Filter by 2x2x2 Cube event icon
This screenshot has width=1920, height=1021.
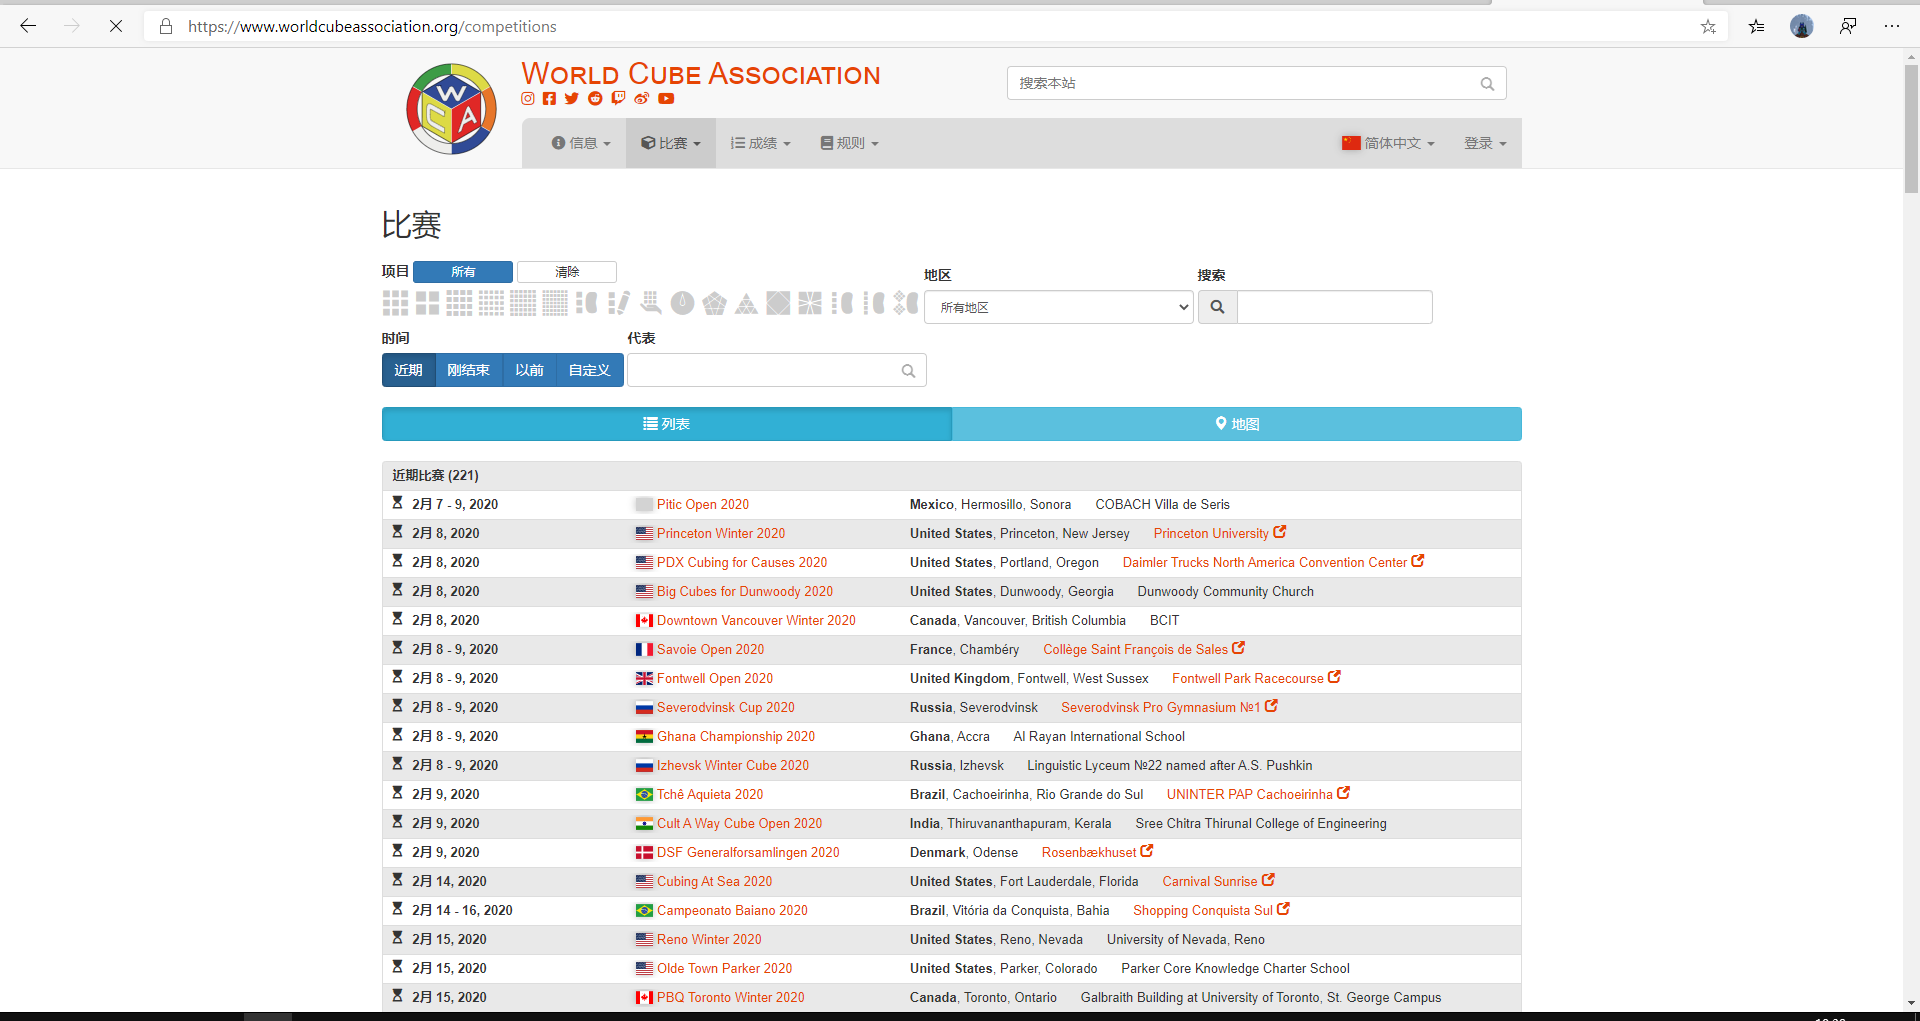[427, 303]
